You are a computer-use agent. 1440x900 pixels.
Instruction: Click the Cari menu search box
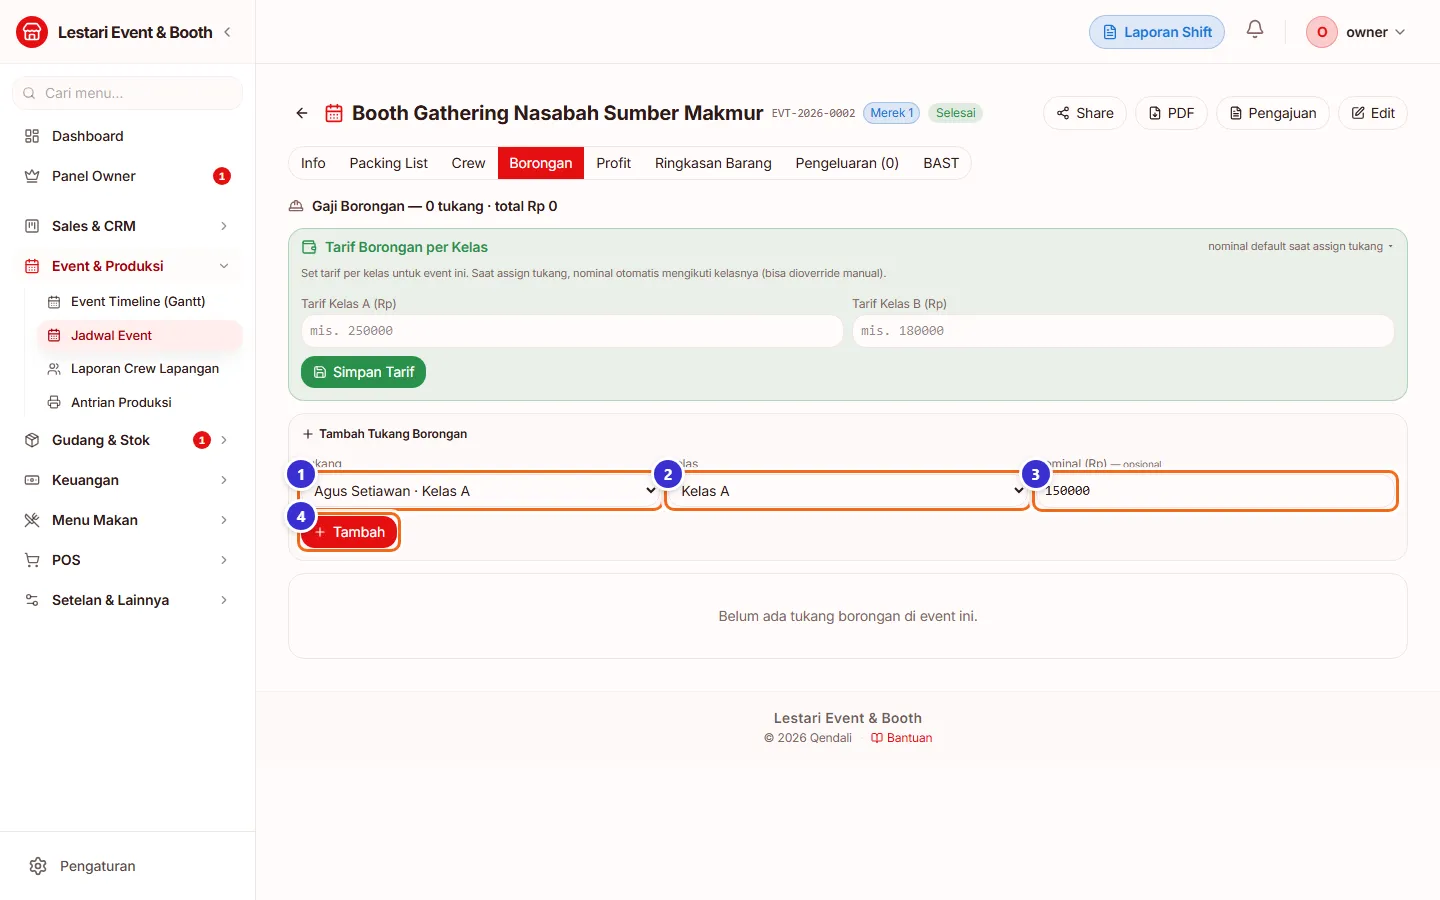pos(127,93)
